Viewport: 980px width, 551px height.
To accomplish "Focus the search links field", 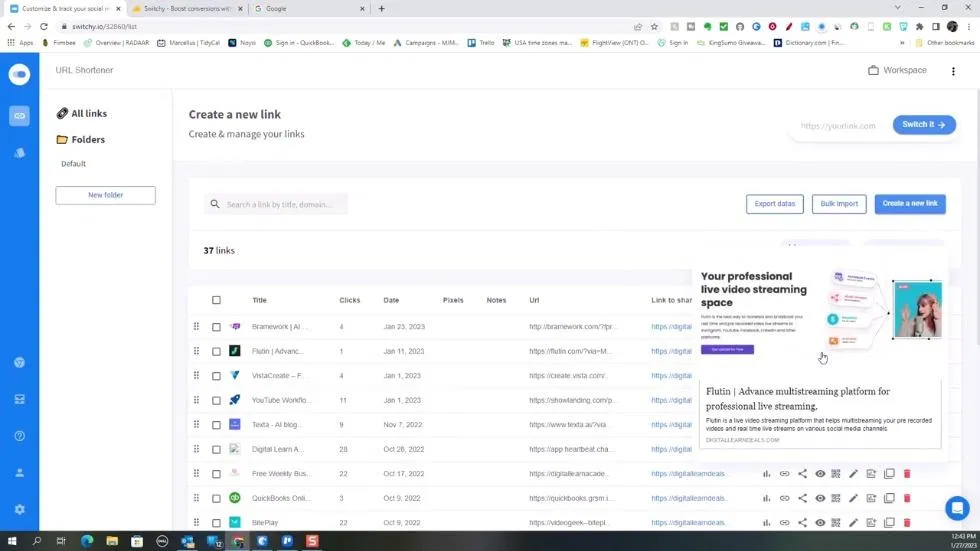I will click(x=276, y=204).
